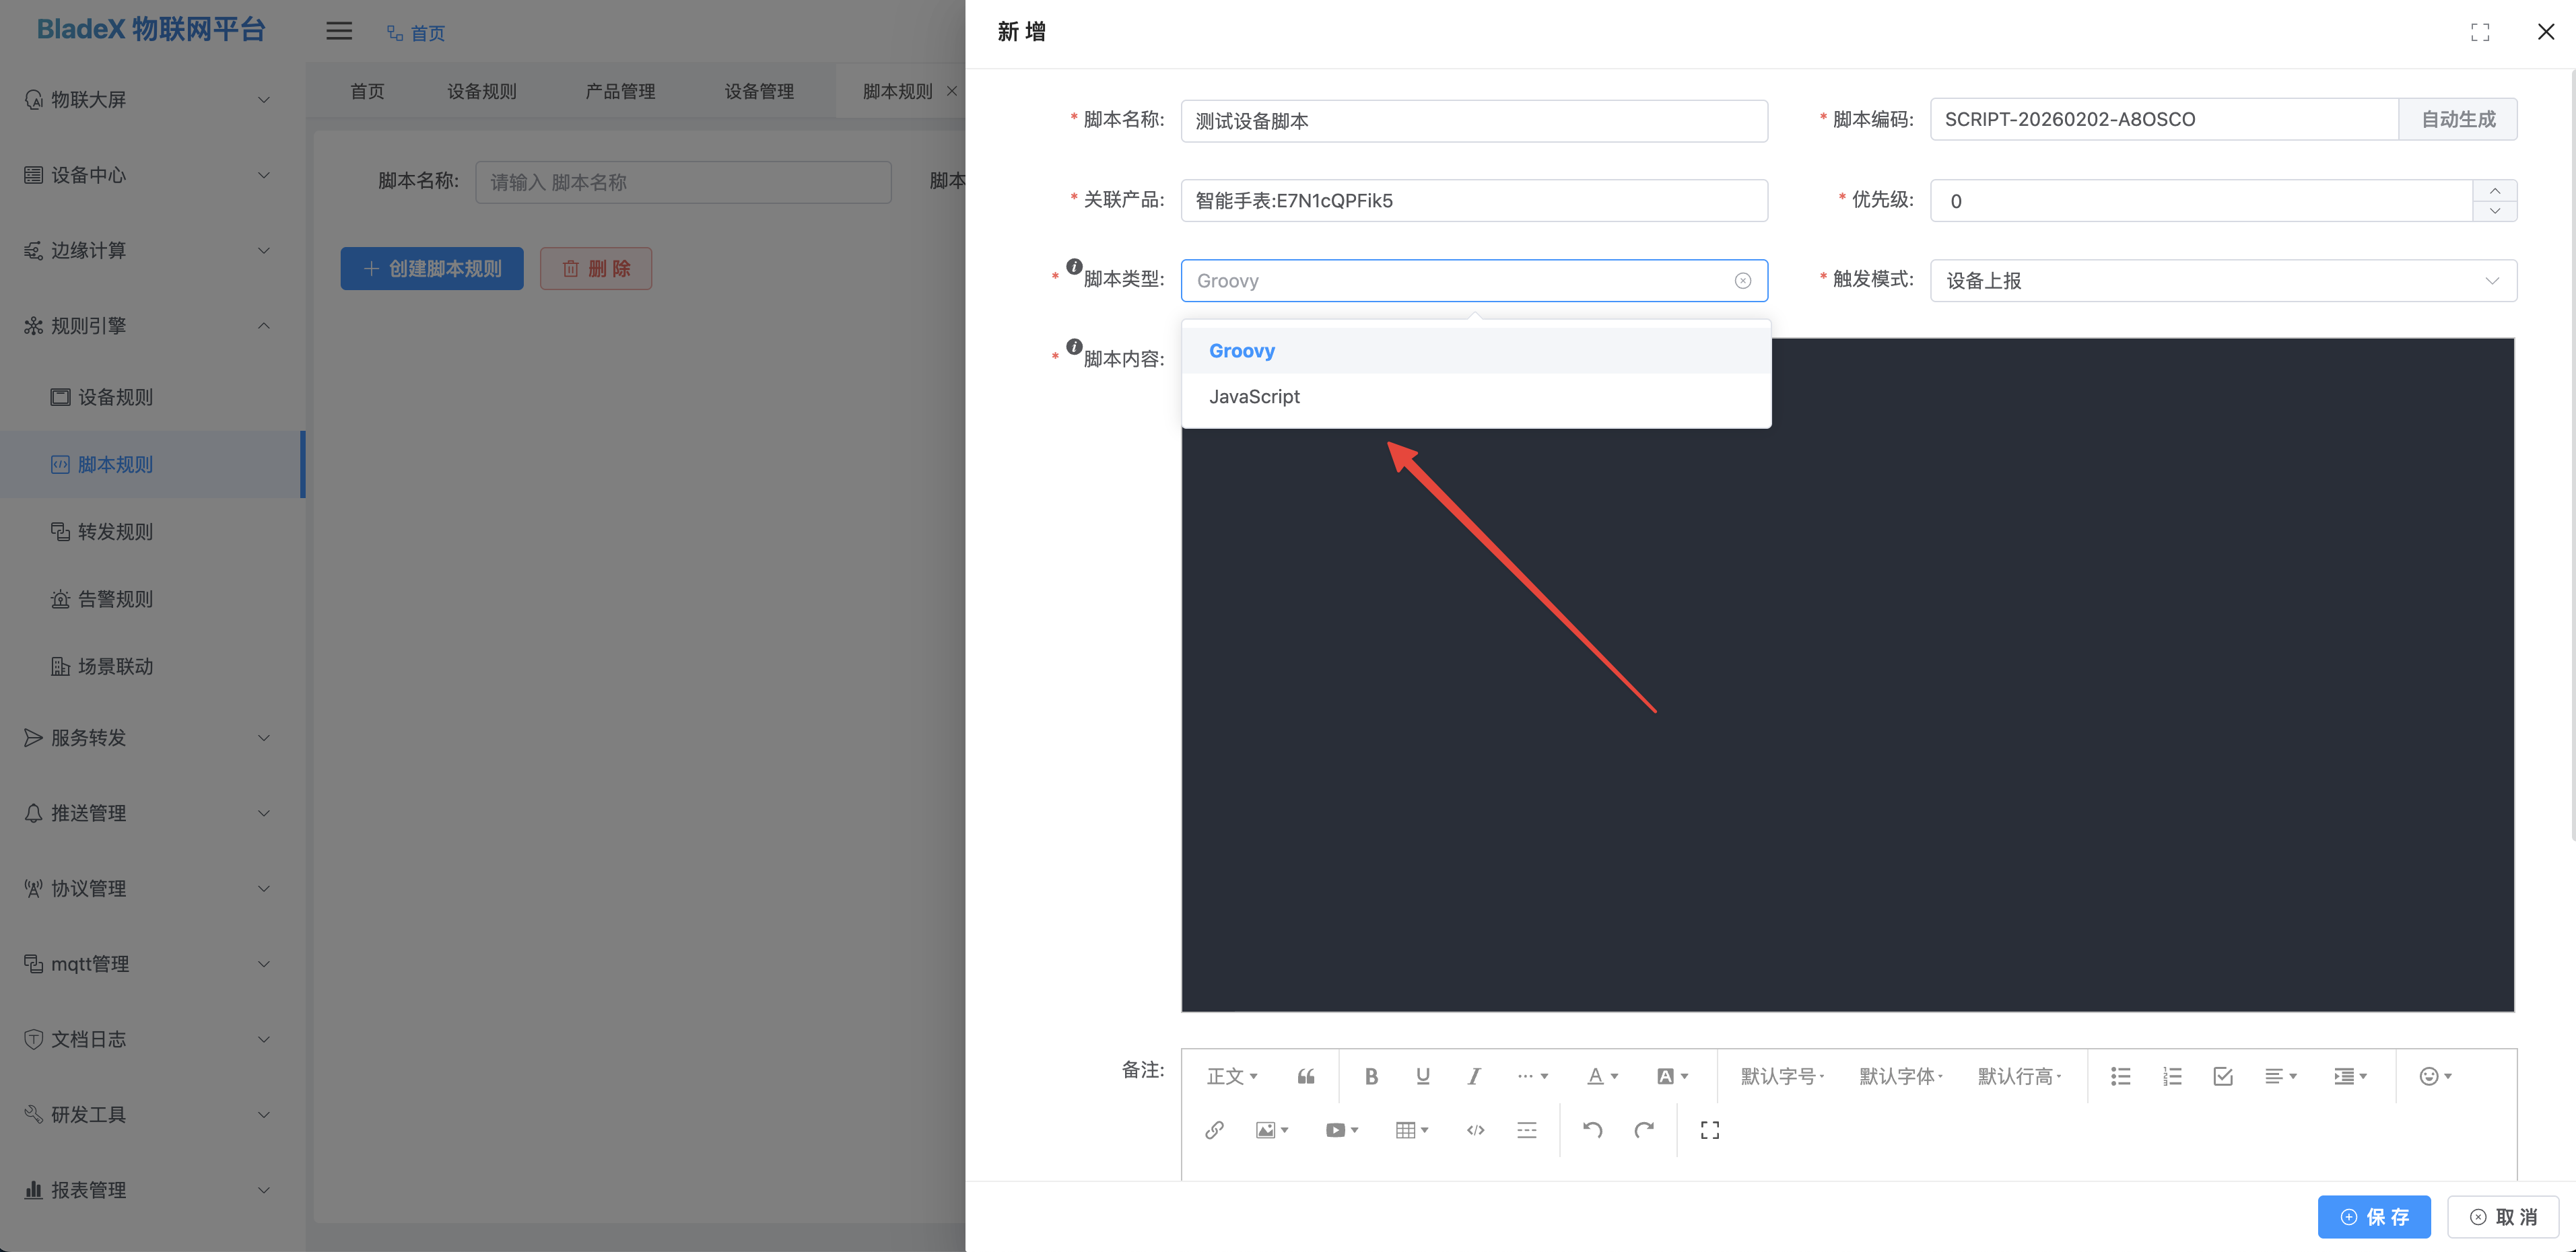Choose the Groovy option in the dropdown list
This screenshot has height=1252, width=2576.
1242,351
